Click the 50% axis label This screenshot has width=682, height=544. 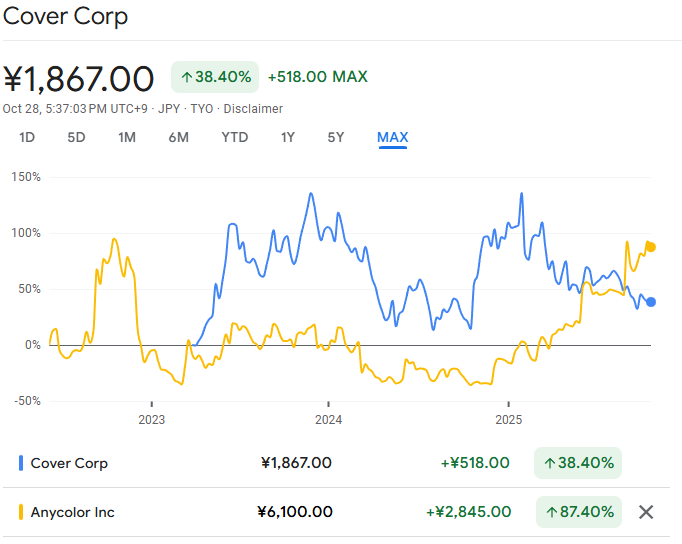30,289
